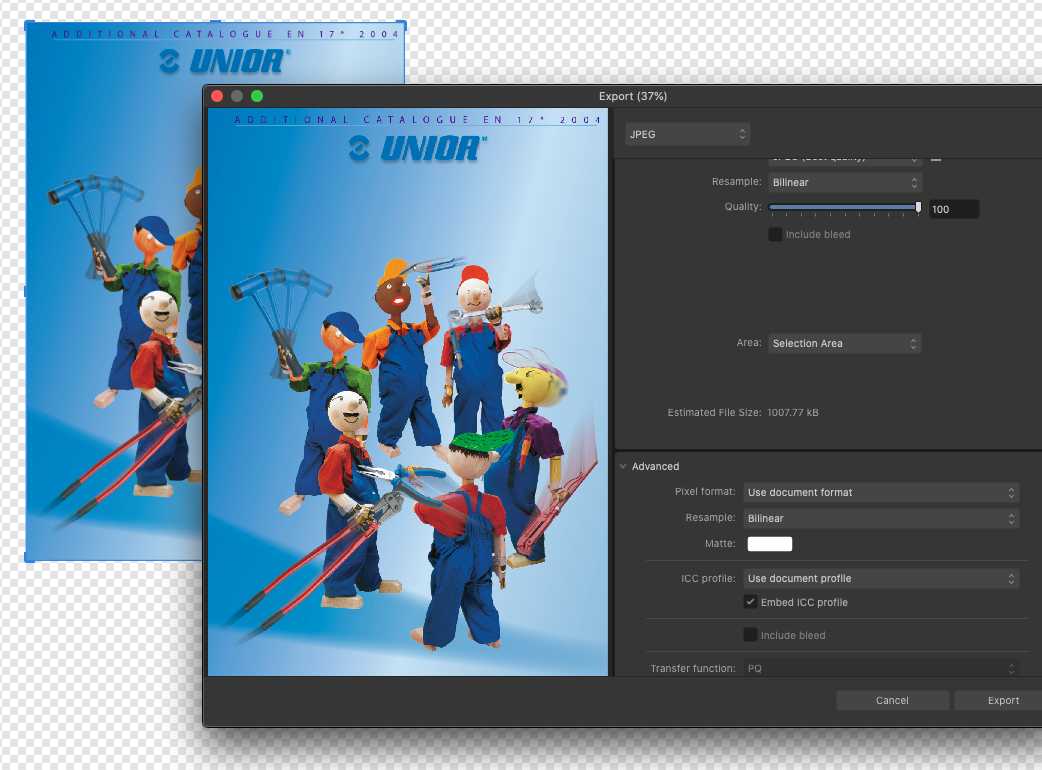Screen dimensions: 1042x770
Task: Open the Area Selection Area dropdown
Action: (845, 343)
